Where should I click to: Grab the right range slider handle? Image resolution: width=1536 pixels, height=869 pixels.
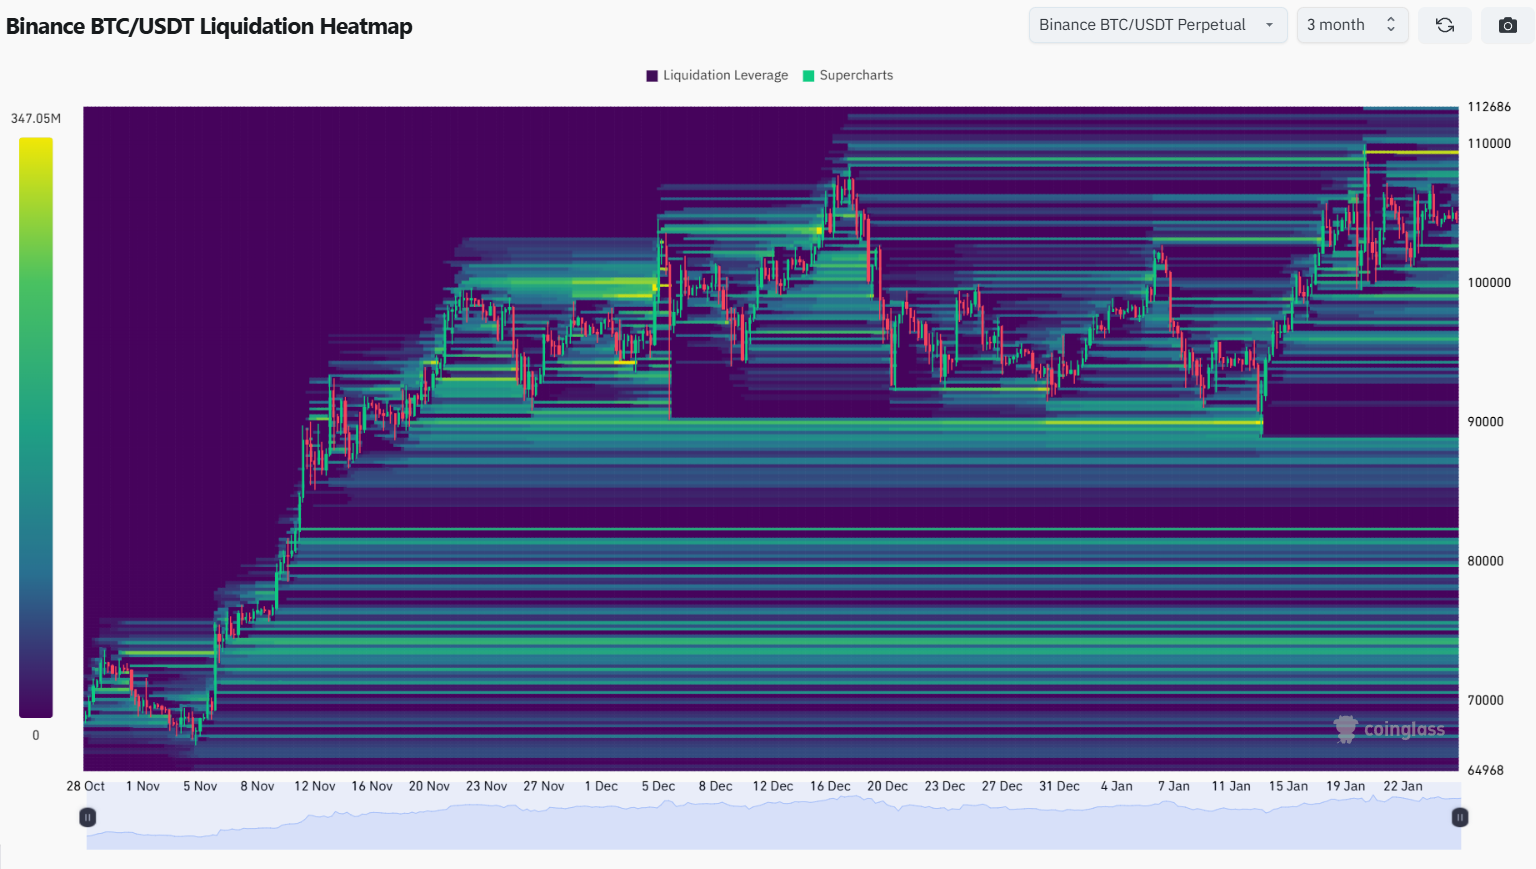[x=1460, y=818]
